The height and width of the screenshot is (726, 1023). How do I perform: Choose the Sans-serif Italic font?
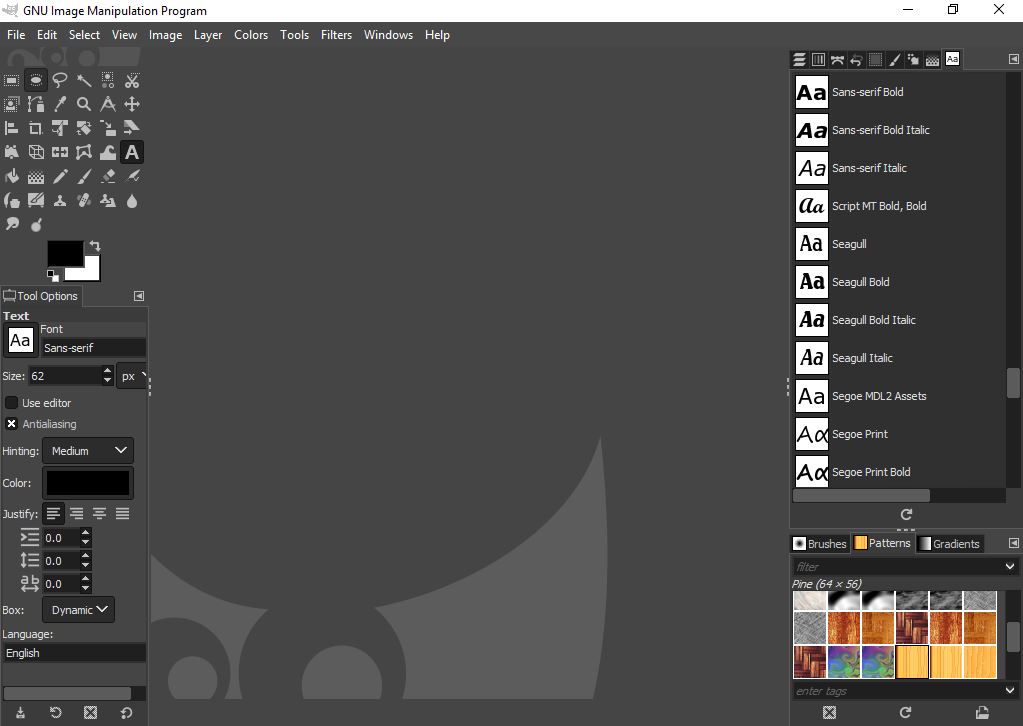point(898,168)
